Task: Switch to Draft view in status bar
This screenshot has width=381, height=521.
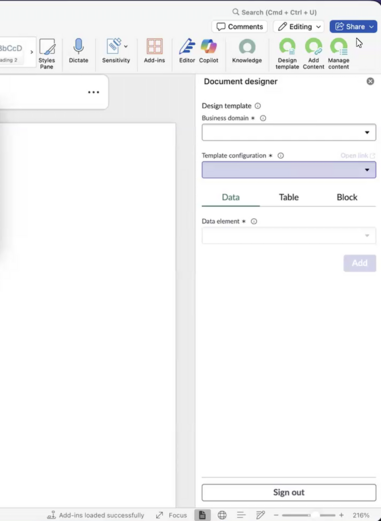Action: (x=260, y=515)
